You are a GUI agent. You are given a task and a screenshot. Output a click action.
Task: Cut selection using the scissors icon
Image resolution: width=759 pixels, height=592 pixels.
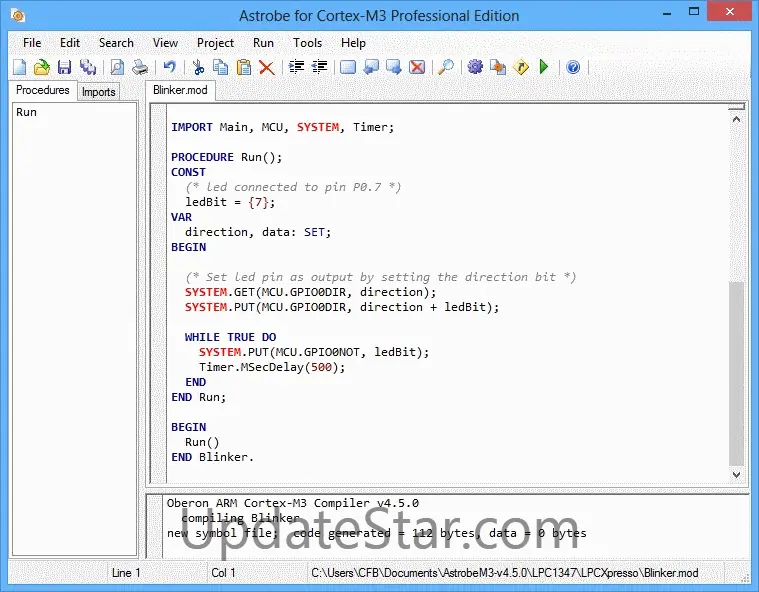click(x=198, y=67)
